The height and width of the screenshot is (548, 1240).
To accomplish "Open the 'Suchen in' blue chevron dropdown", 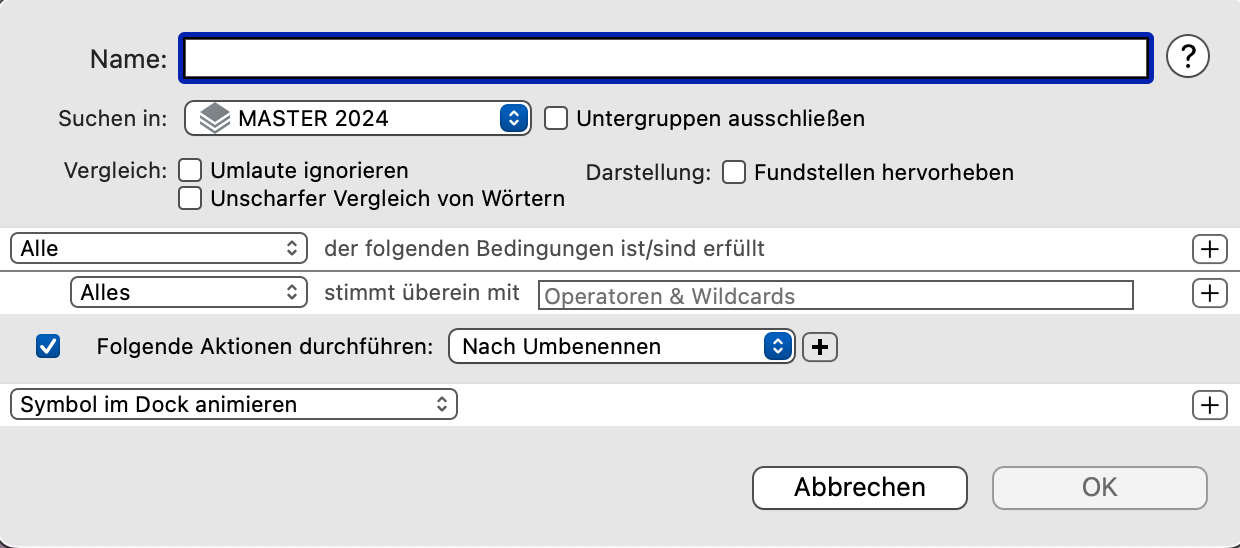I will point(513,119).
